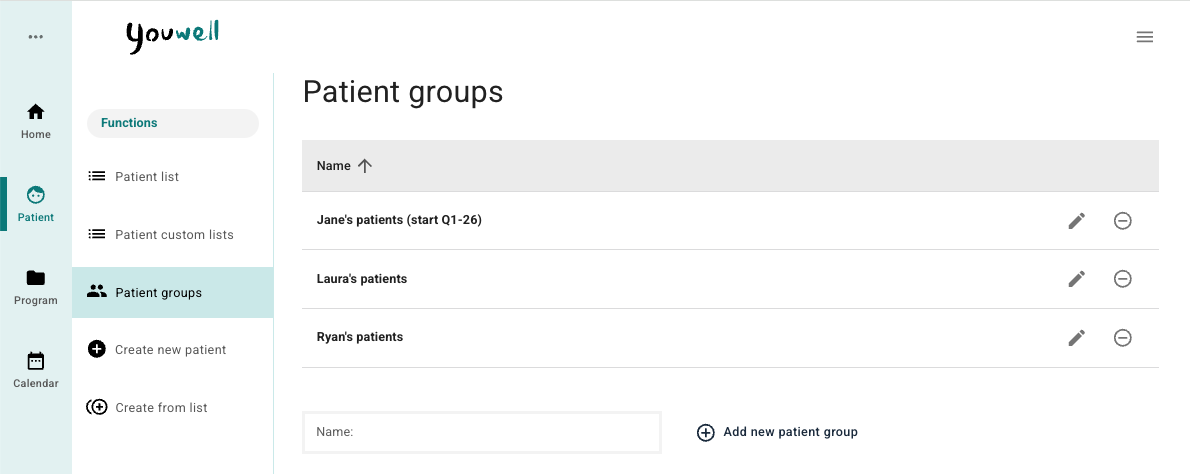Click the pencil icon for Jane's patients

(1076, 221)
